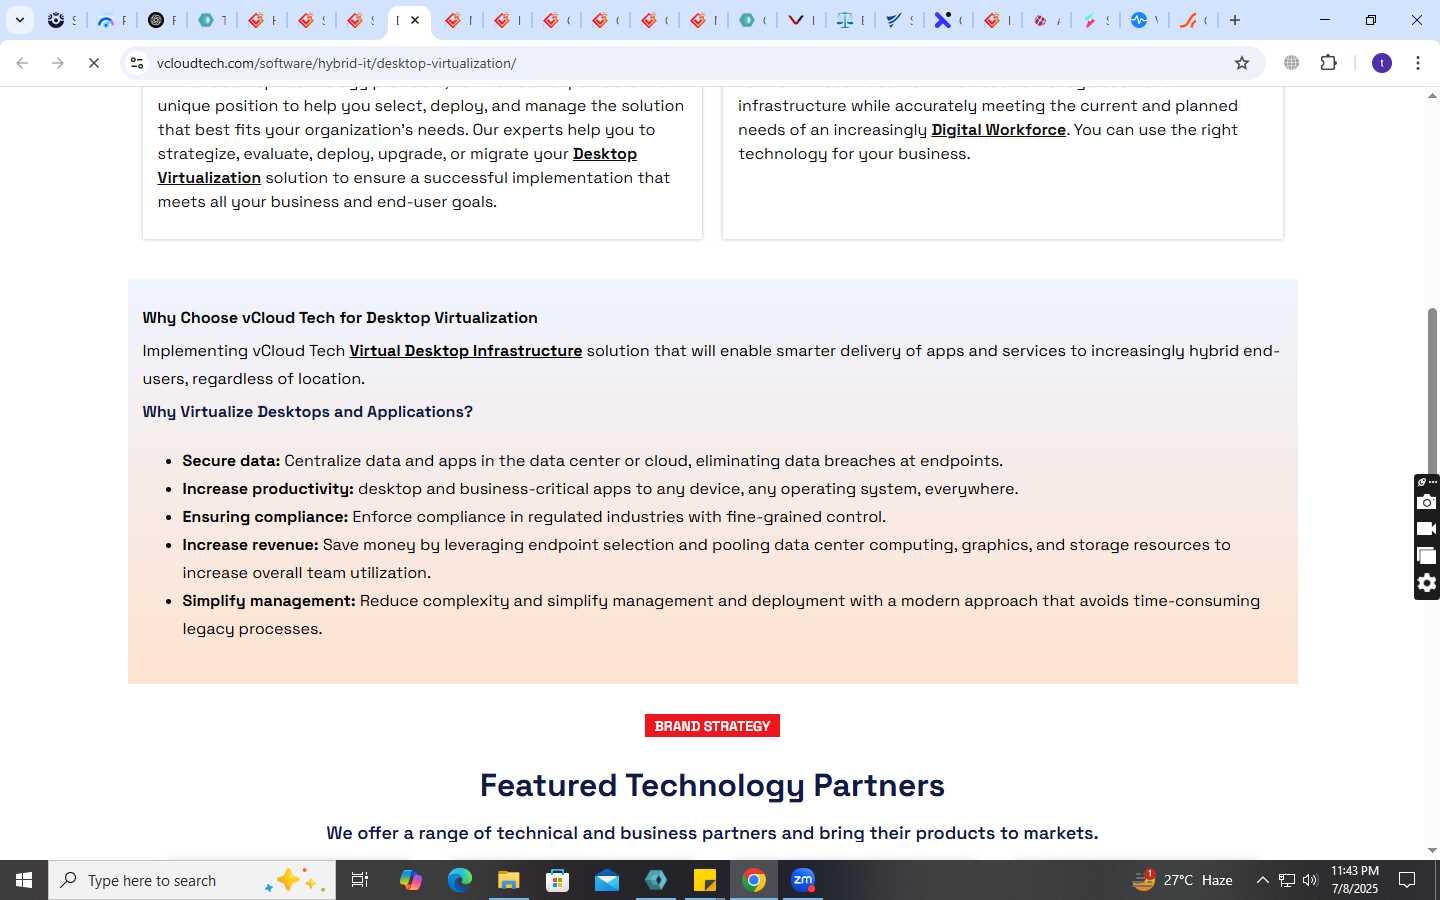Click the 'Ensuring compliance:' bullet text

265,517
